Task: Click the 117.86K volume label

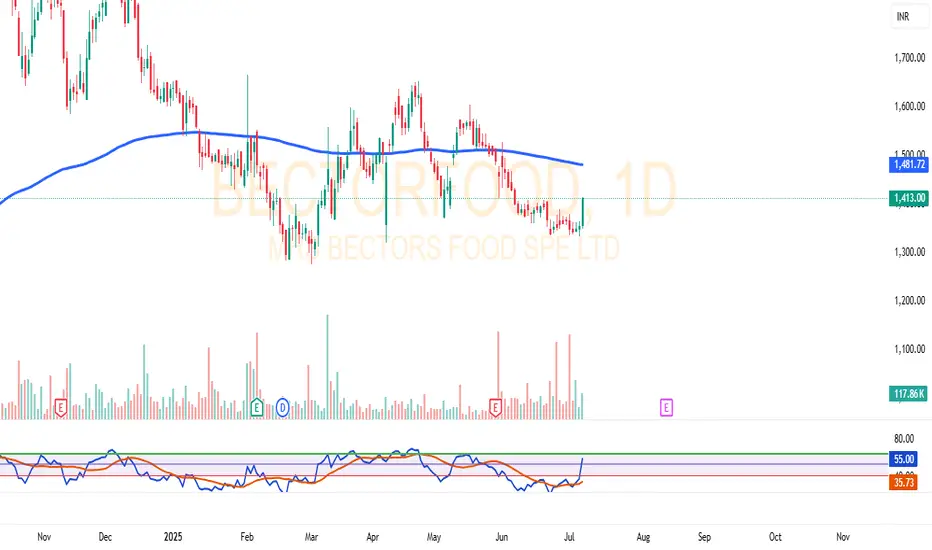Action: (x=909, y=394)
